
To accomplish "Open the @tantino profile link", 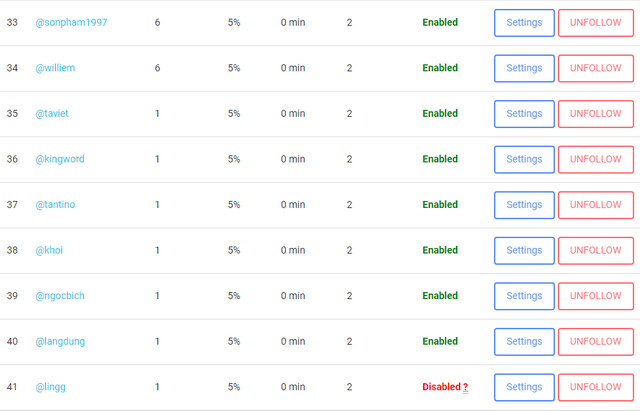I will pos(55,204).
